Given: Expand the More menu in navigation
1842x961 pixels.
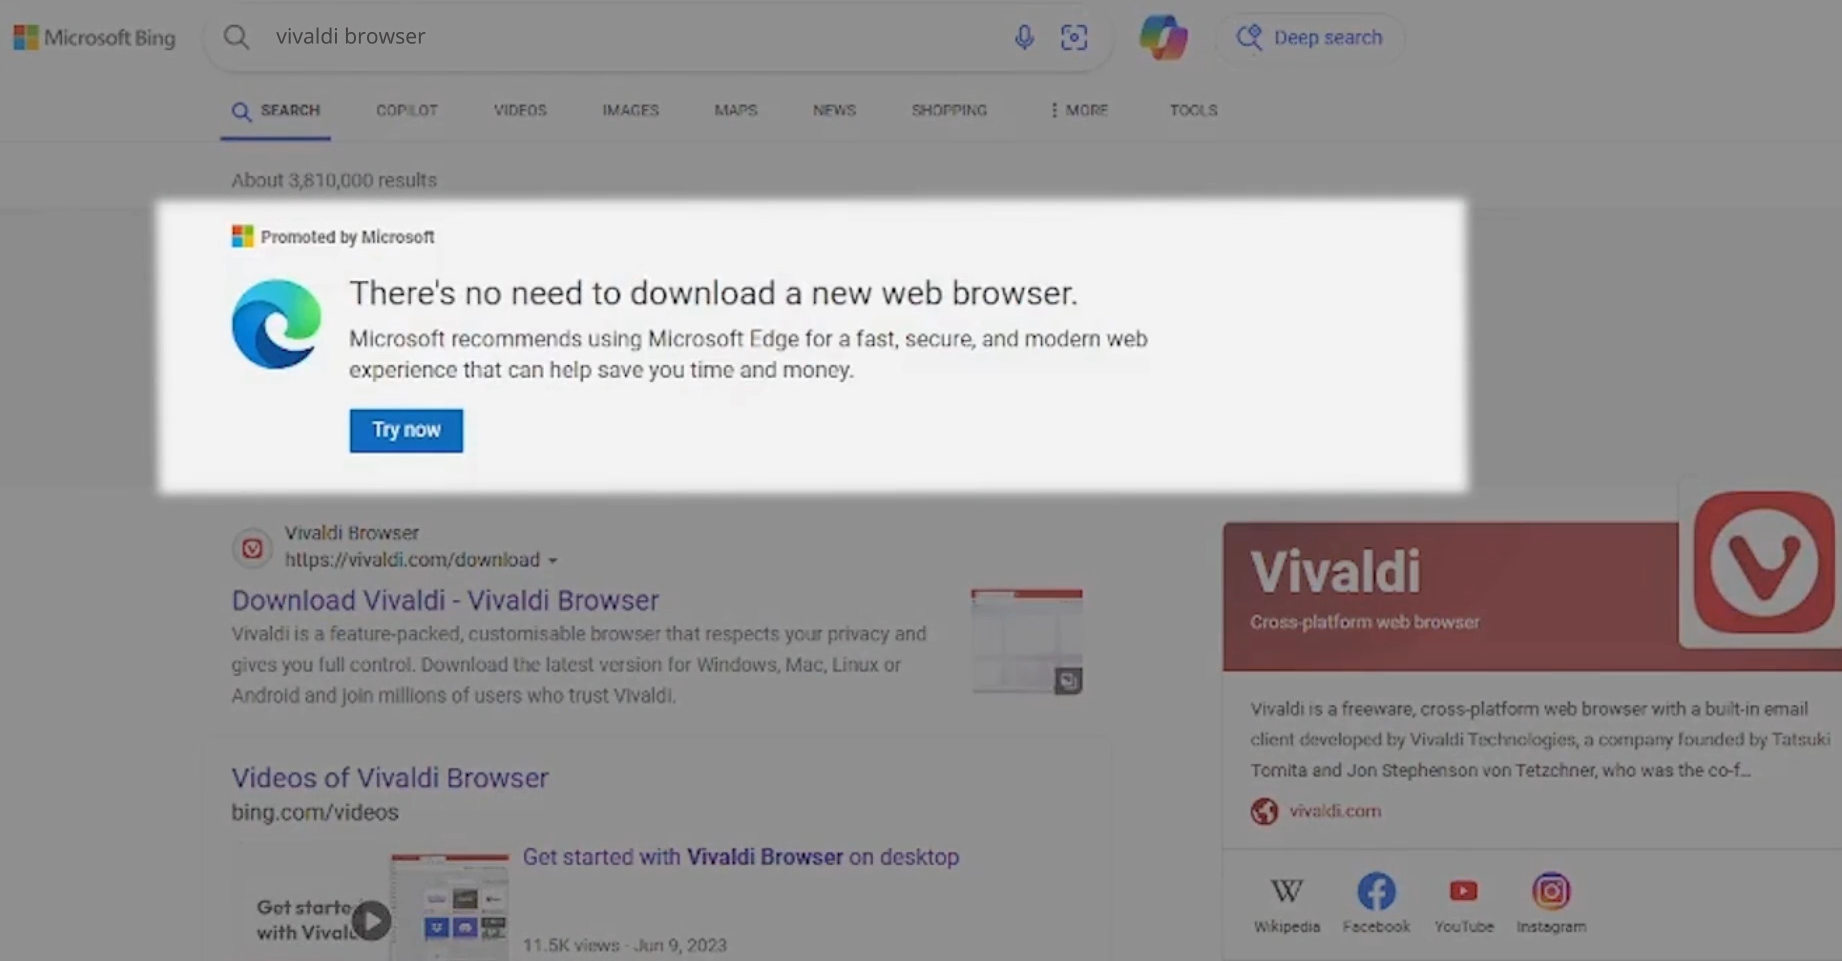Looking at the screenshot, I should coord(1079,110).
